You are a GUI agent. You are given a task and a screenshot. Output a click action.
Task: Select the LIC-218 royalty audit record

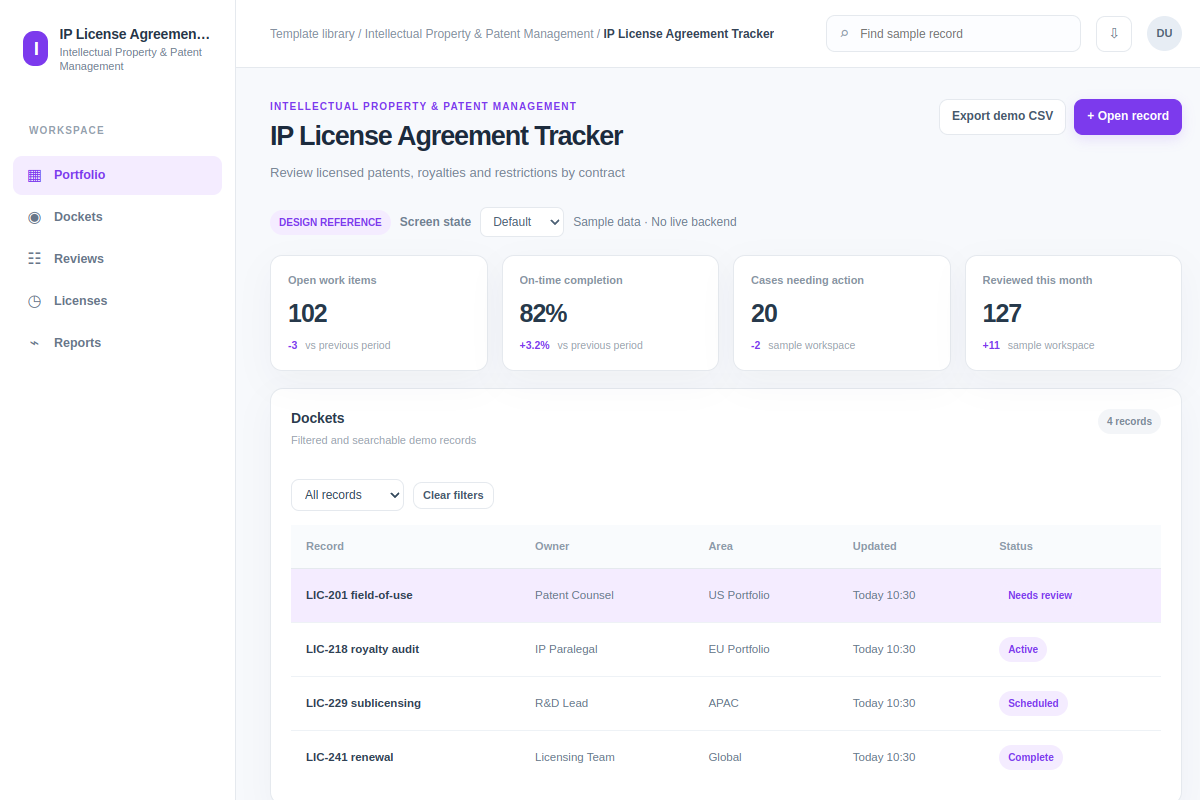point(726,649)
